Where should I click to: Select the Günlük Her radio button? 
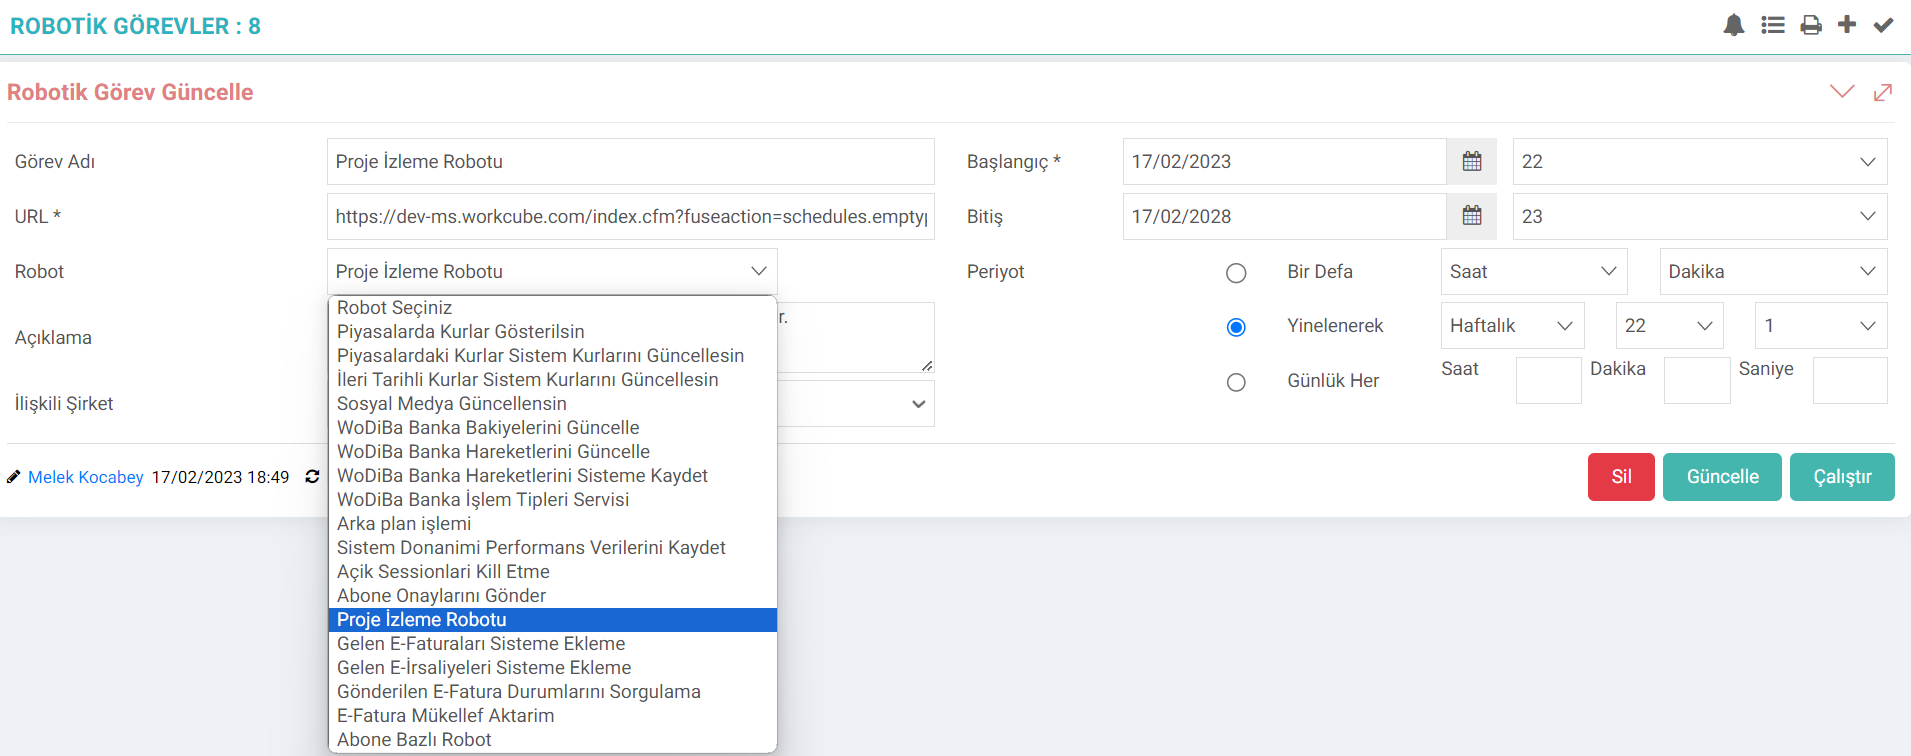(x=1236, y=382)
